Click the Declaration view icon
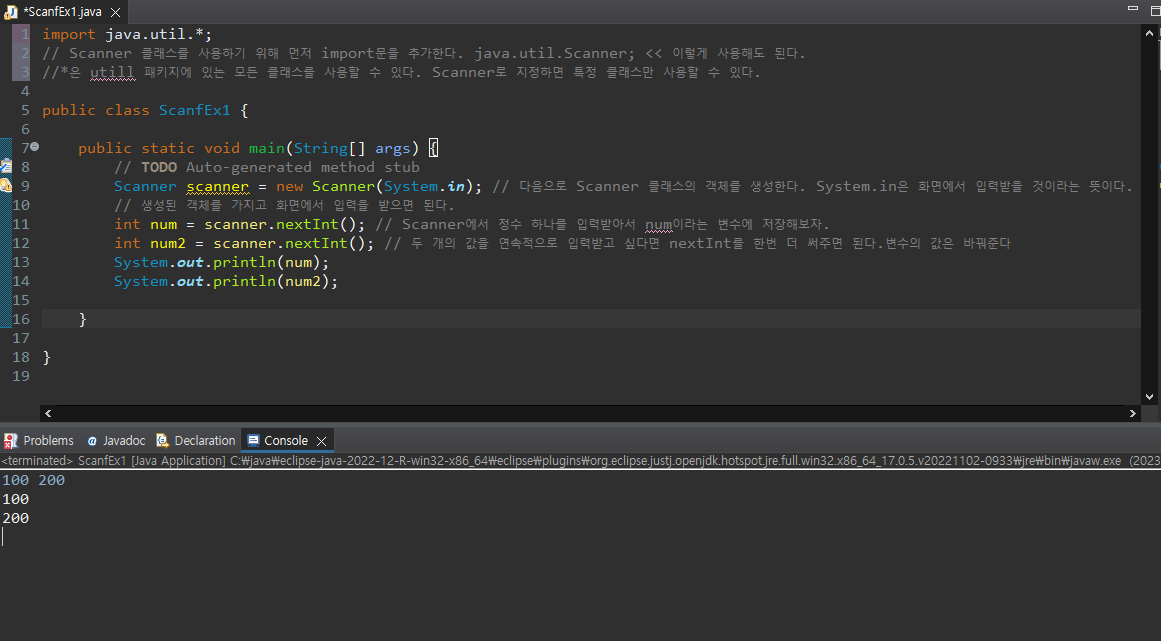1161x641 pixels. pos(162,440)
